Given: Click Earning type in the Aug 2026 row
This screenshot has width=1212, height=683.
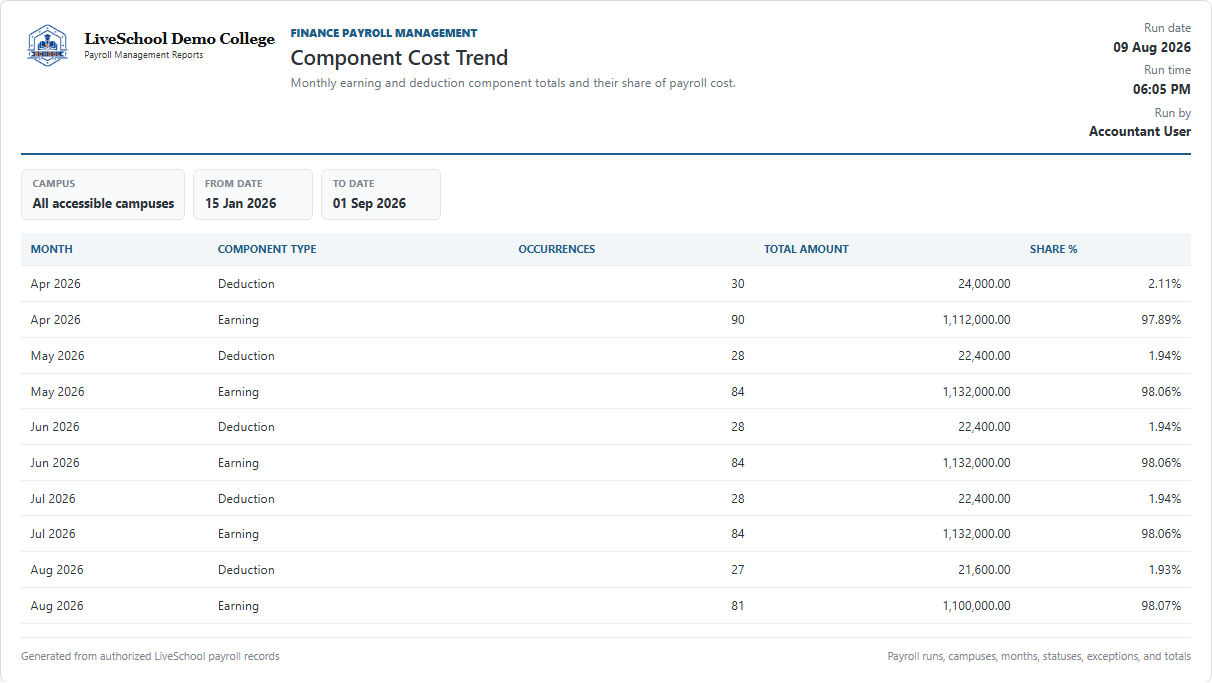Looking at the screenshot, I should pos(238,606).
